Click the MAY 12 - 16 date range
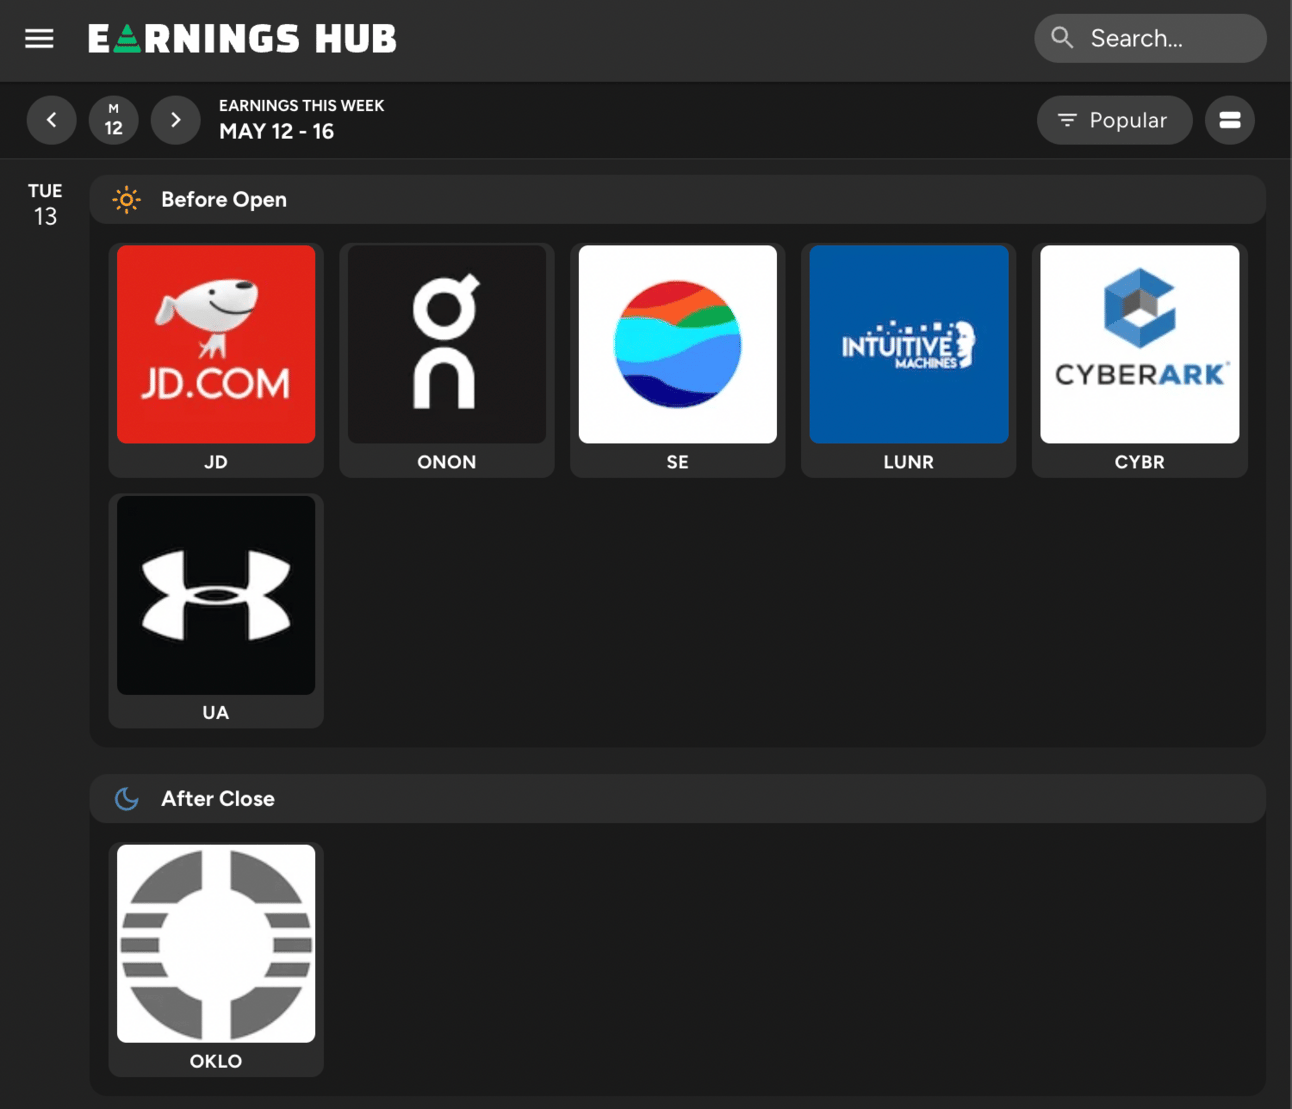The image size is (1292, 1109). coord(277,132)
